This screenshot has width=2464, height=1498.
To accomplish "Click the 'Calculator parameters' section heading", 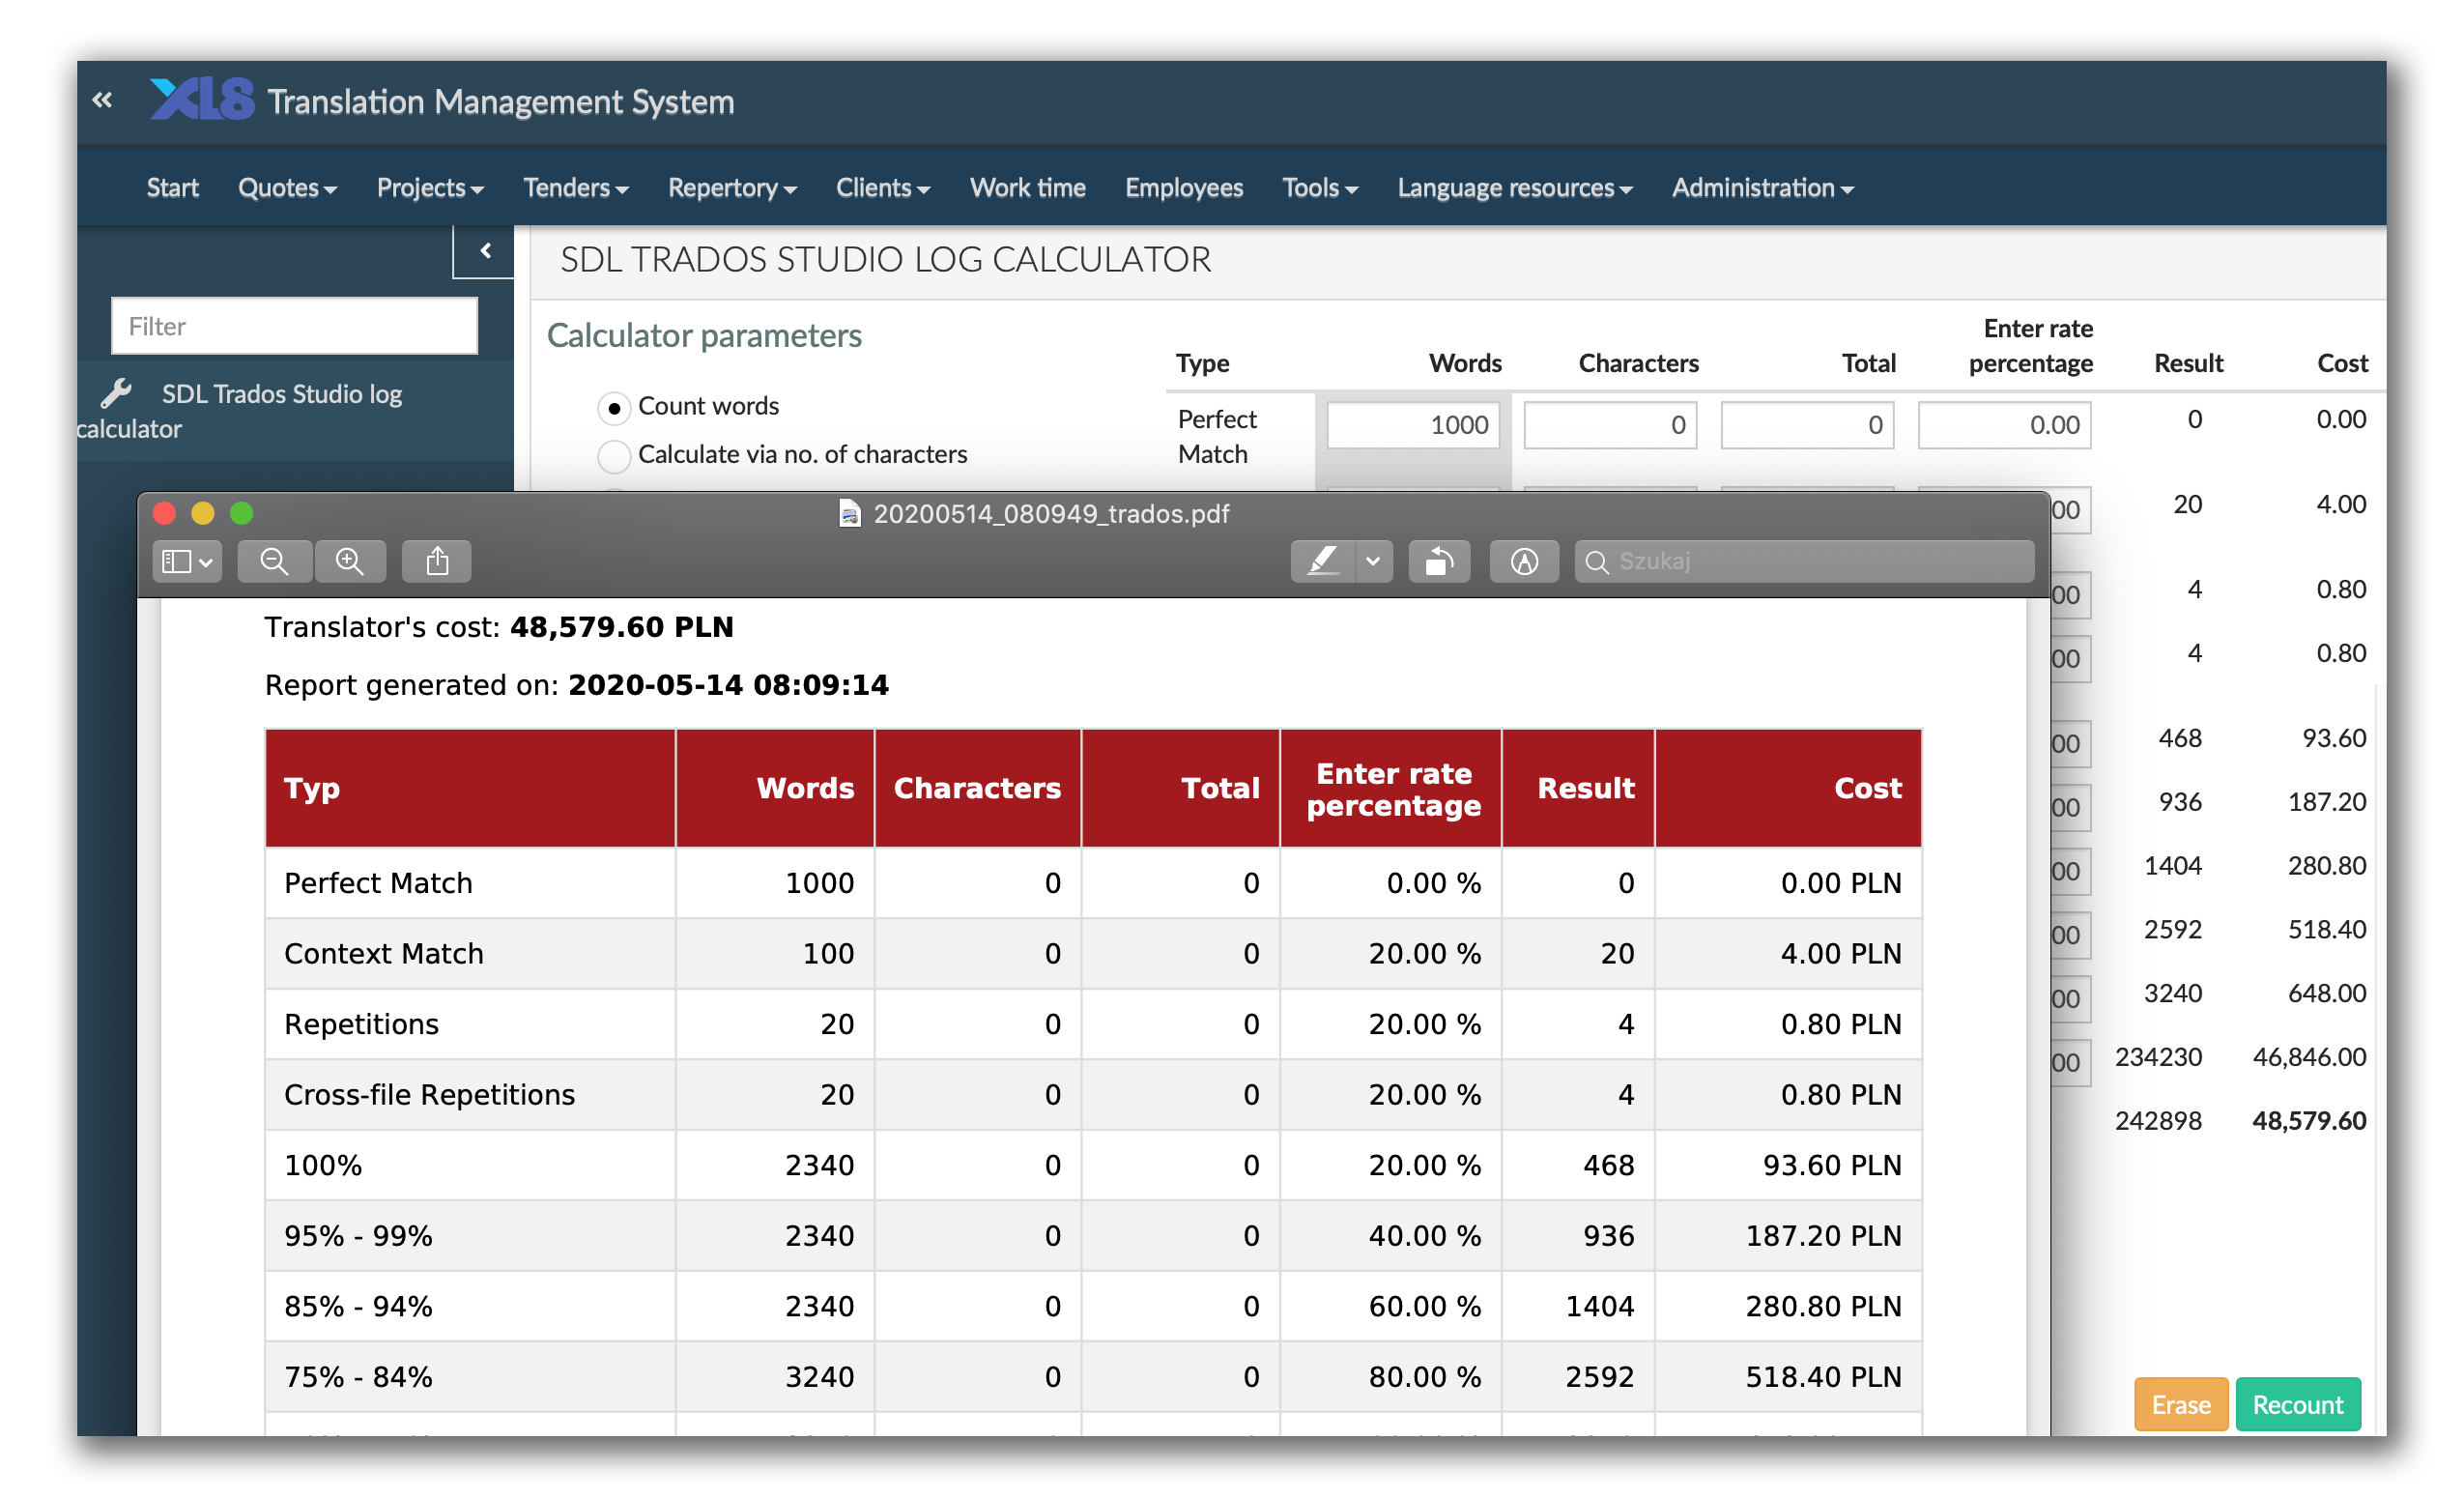I will coord(704,336).
